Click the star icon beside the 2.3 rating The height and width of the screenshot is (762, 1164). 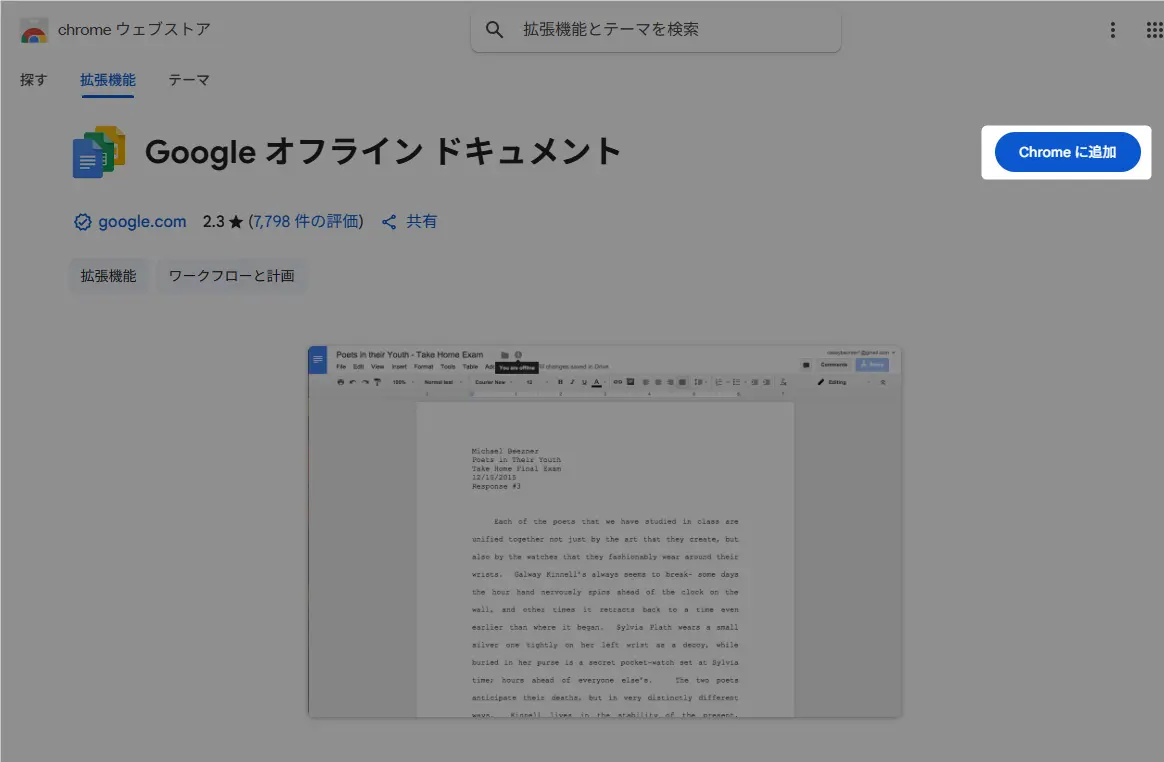pos(236,222)
